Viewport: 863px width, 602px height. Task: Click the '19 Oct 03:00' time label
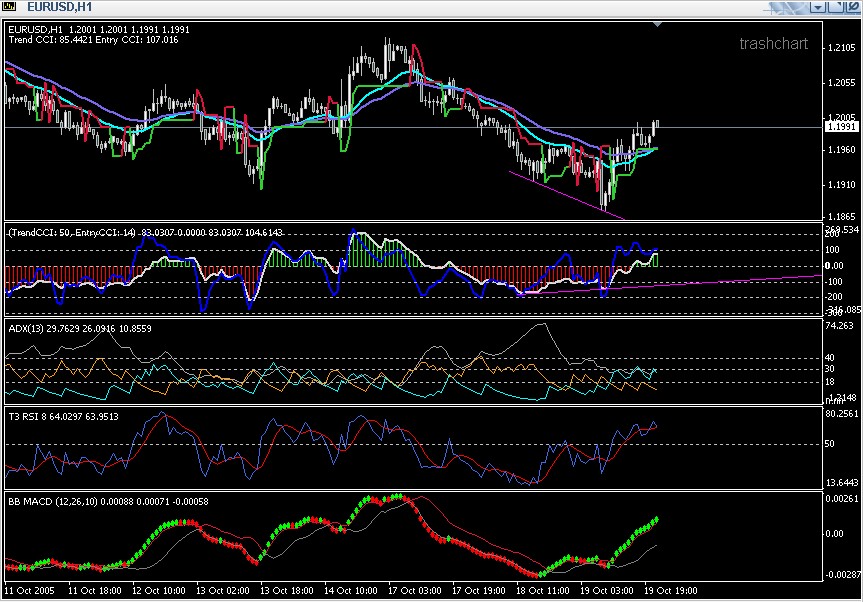(607, 591)
